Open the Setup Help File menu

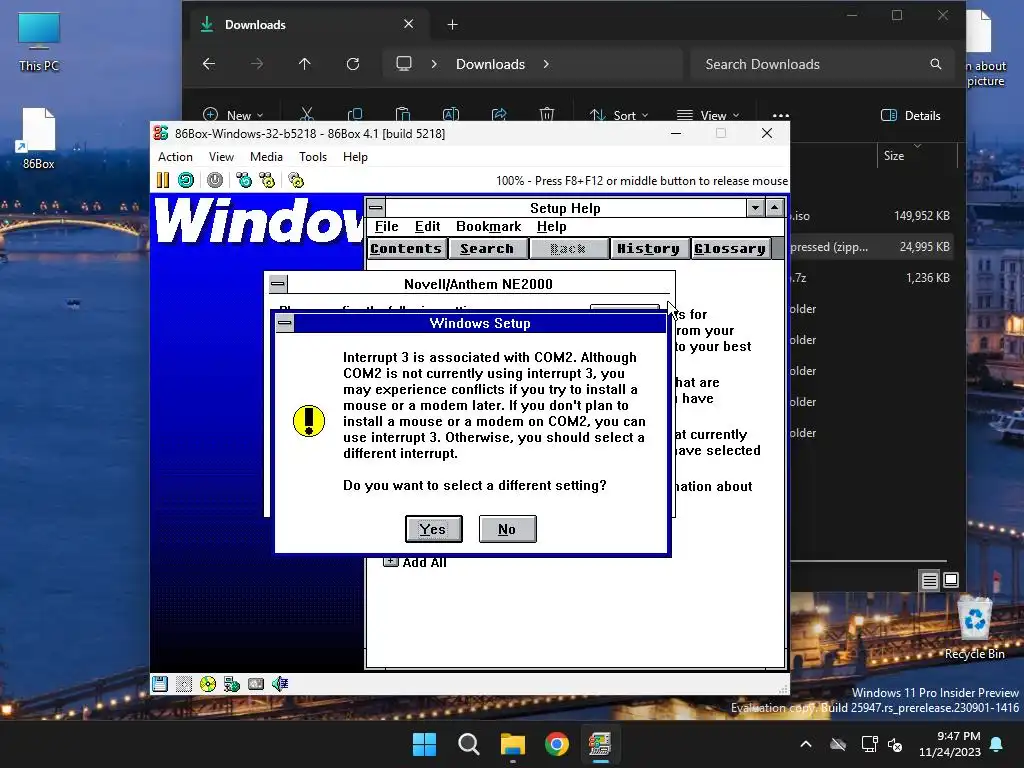point(387,227)
